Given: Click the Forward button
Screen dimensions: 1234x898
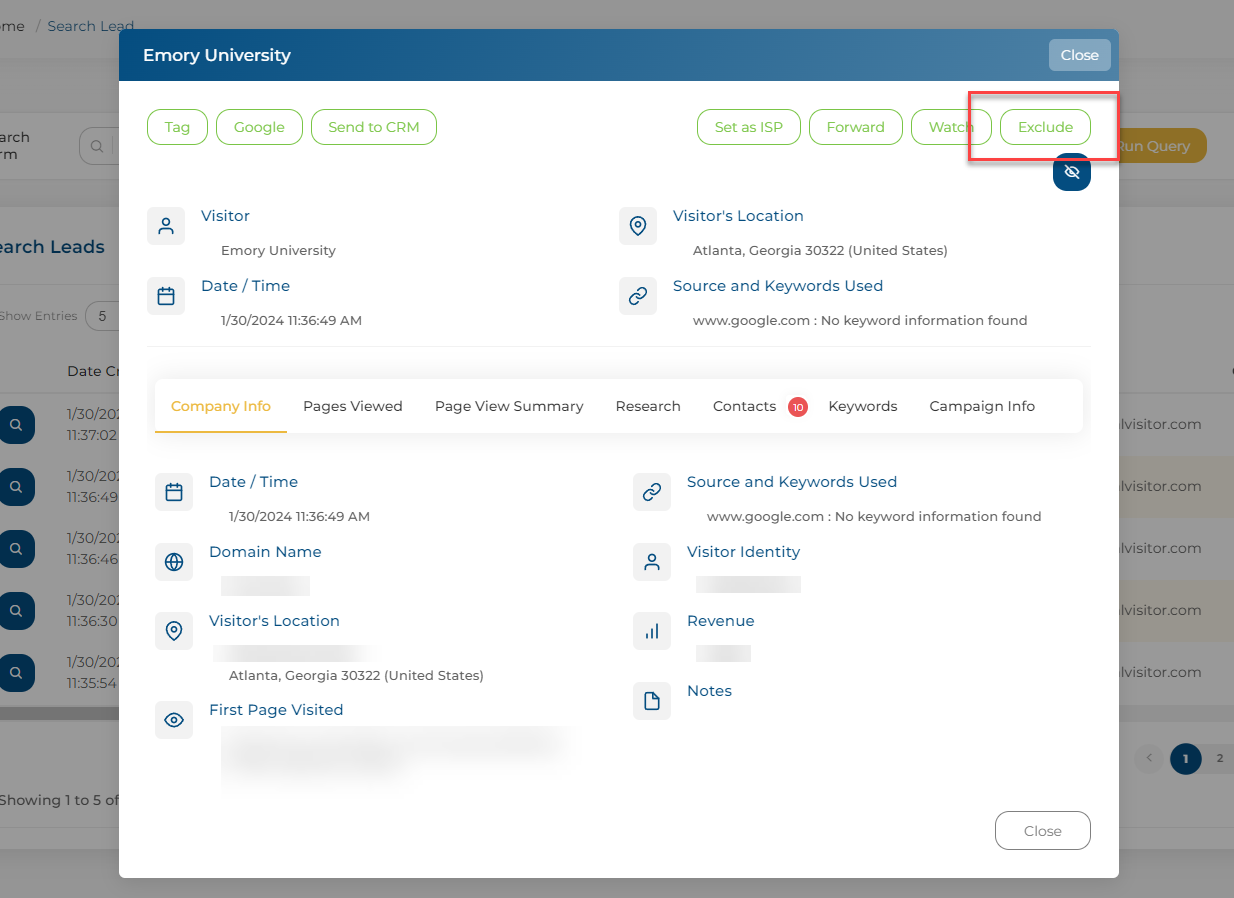Looking at the screenshot, I should (x=856, y=127).
